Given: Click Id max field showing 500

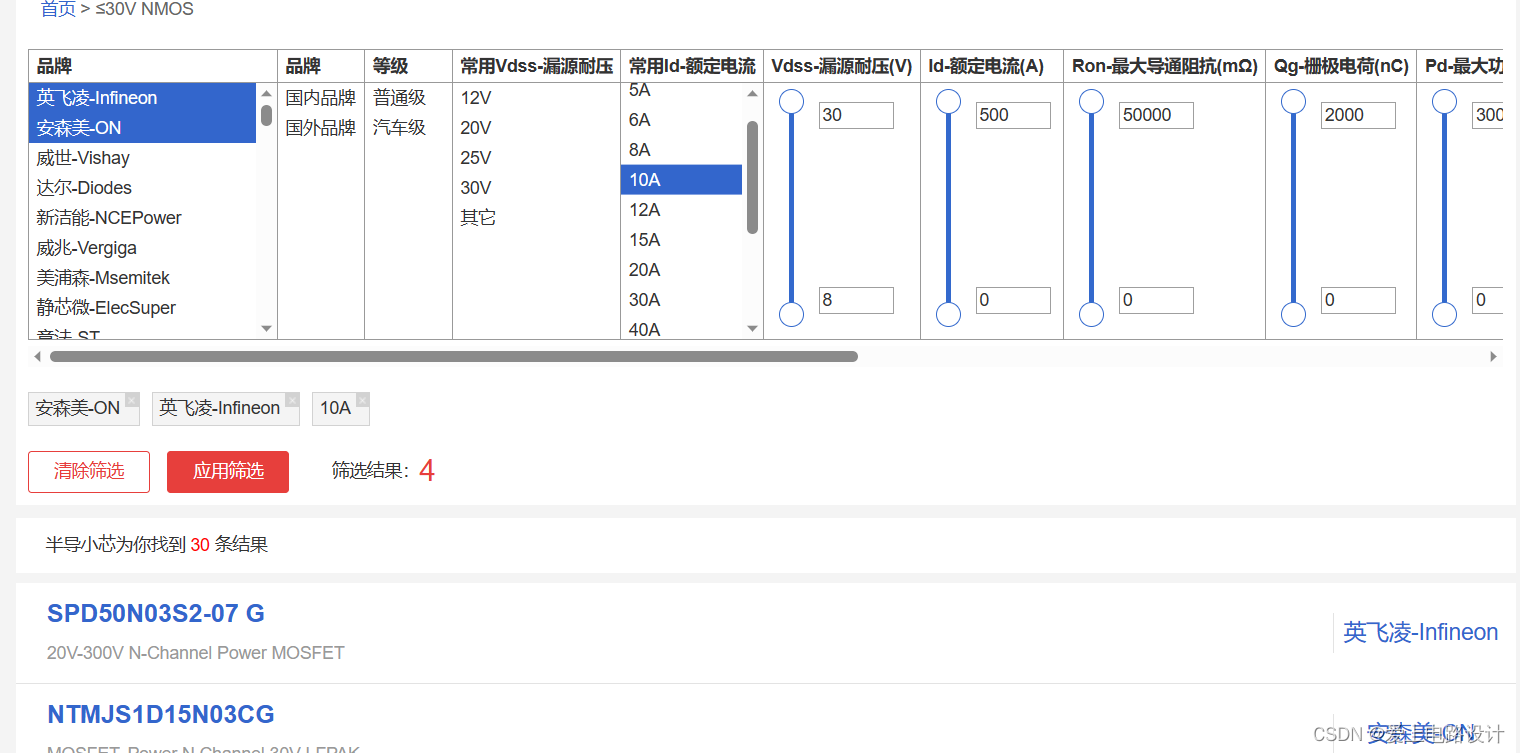Looking at the screenshot, I should point(1013,115).
